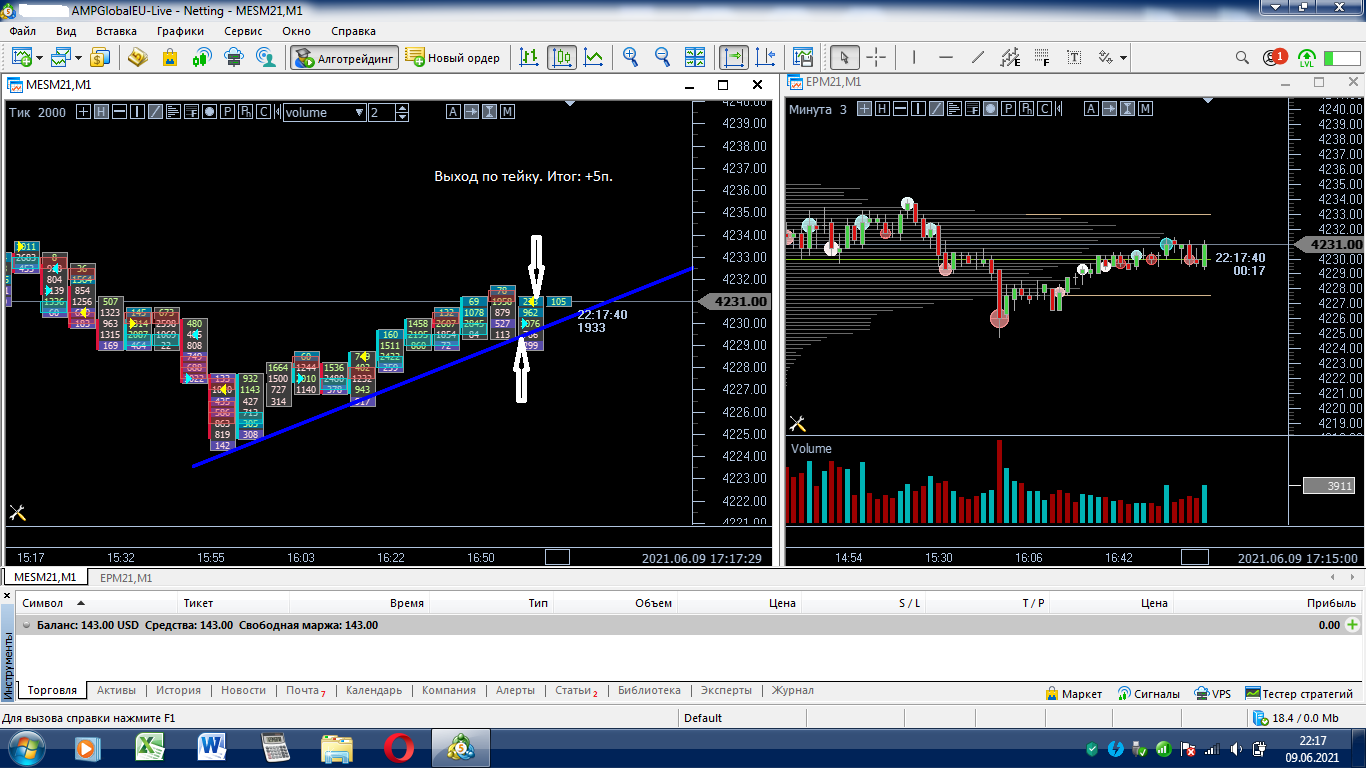
Task: Expand the new chart dropdown arrow
Action: (x=39, y=57)
